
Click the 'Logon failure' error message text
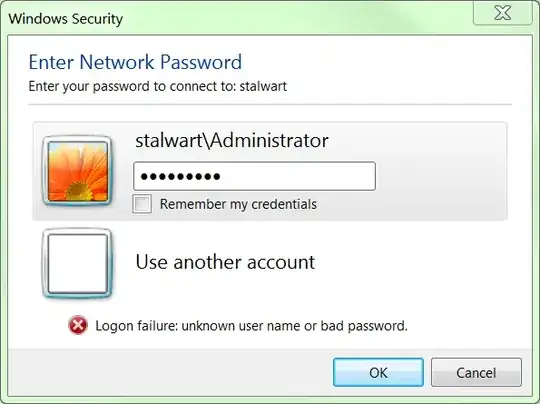[x=251, y=326]
